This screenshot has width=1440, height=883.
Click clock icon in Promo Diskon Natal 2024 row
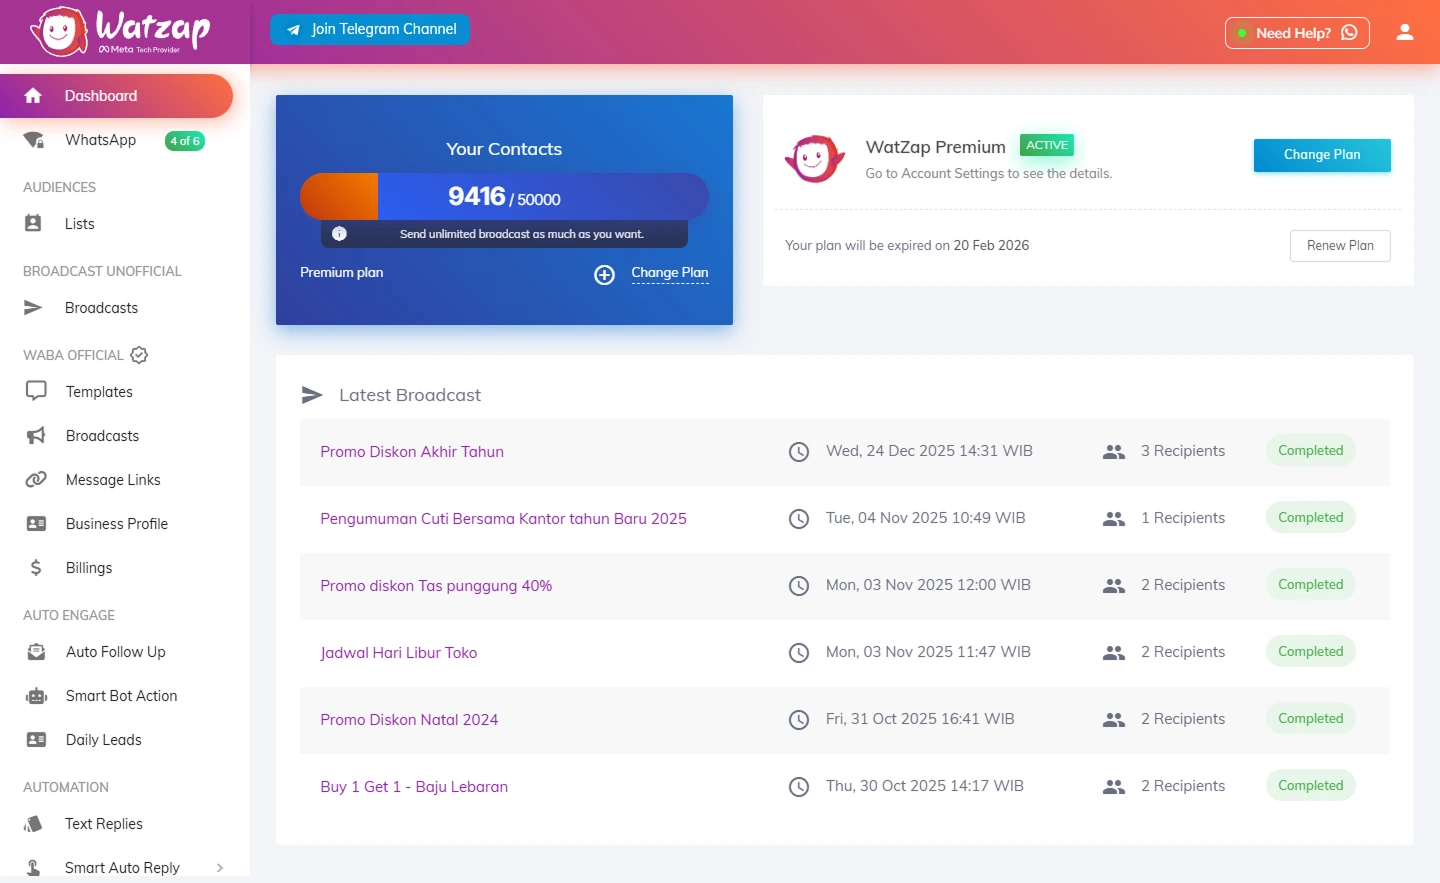click(x=799, y=720)
